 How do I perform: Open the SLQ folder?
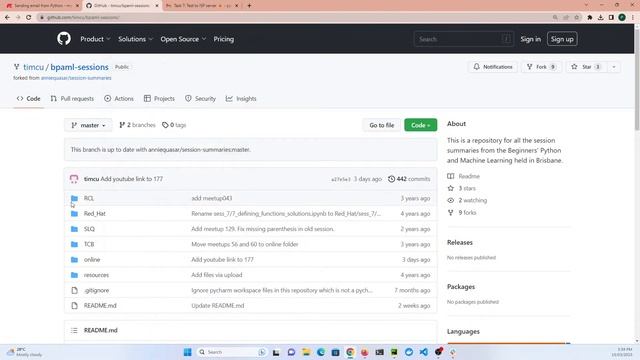[x=89, y=229]
